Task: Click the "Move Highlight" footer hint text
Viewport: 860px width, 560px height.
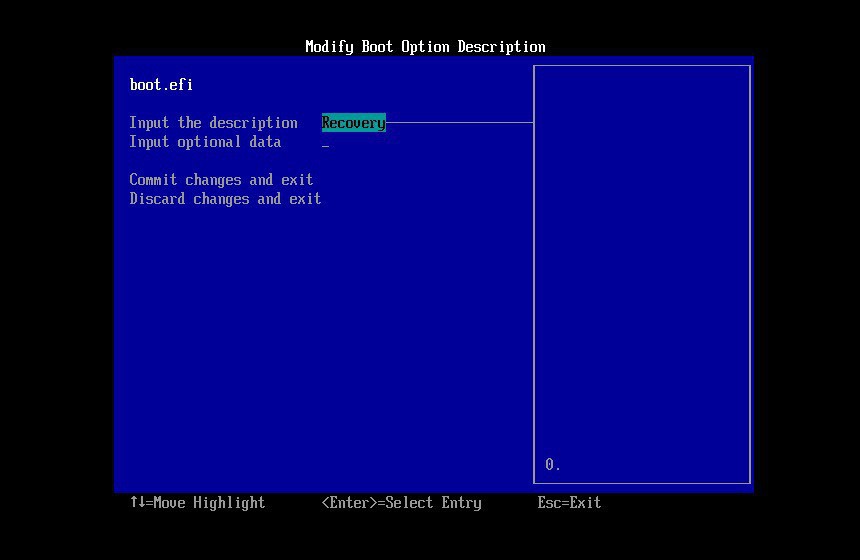Action: 209,503
